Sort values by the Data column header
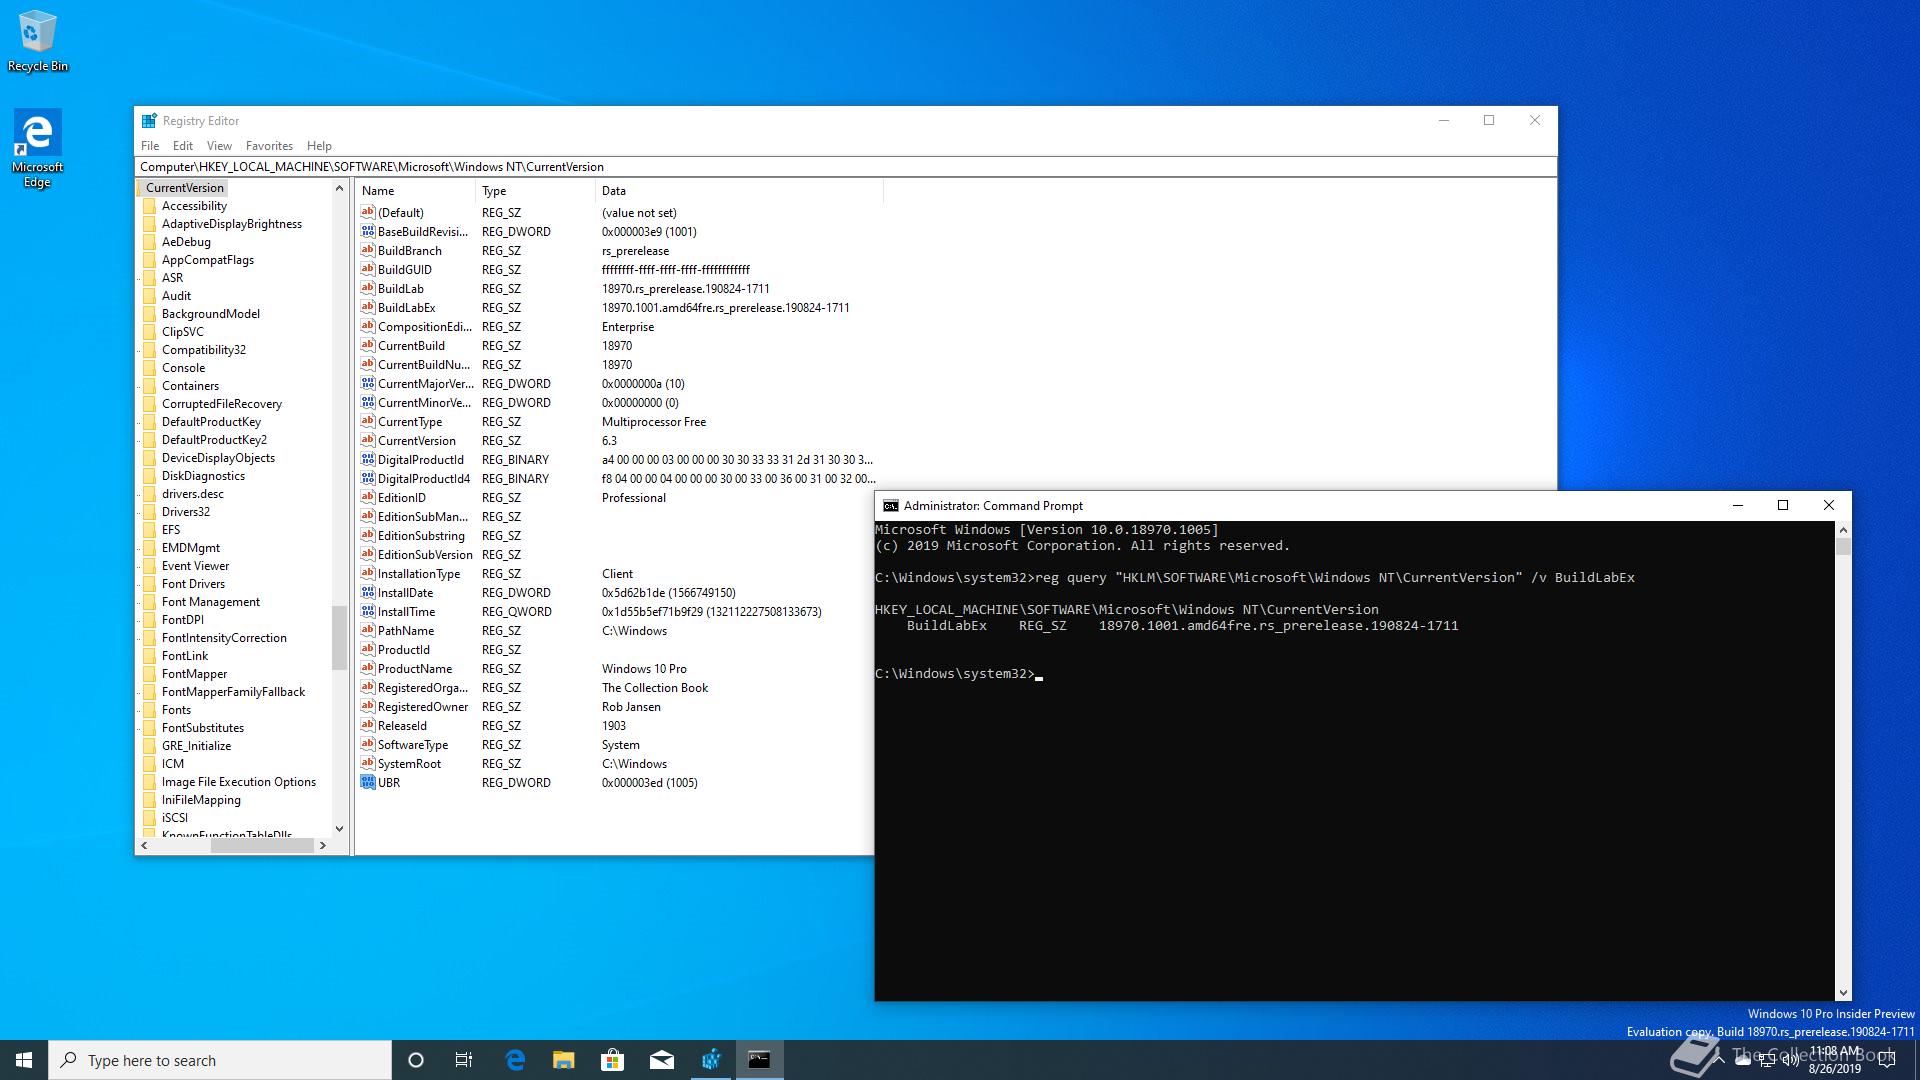 click(x=740, y=191)
